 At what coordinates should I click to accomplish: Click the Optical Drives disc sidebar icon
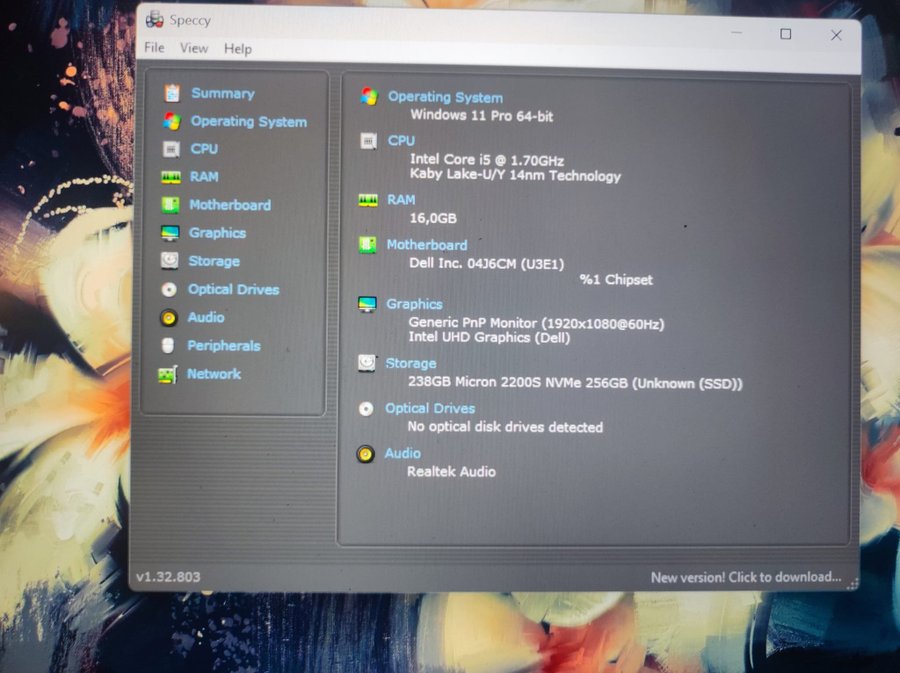click(169, 289)
